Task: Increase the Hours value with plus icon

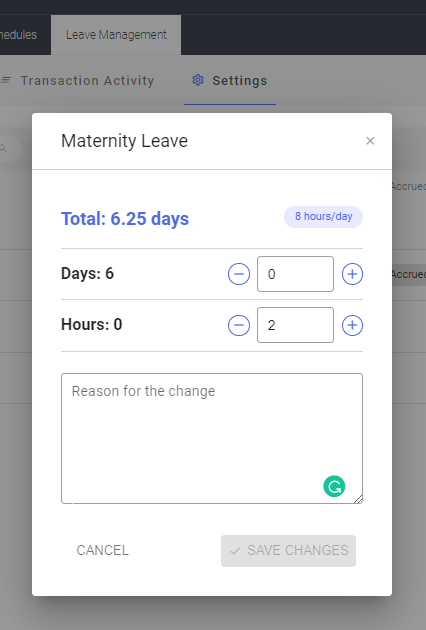Action: click(x=352, y=325)
